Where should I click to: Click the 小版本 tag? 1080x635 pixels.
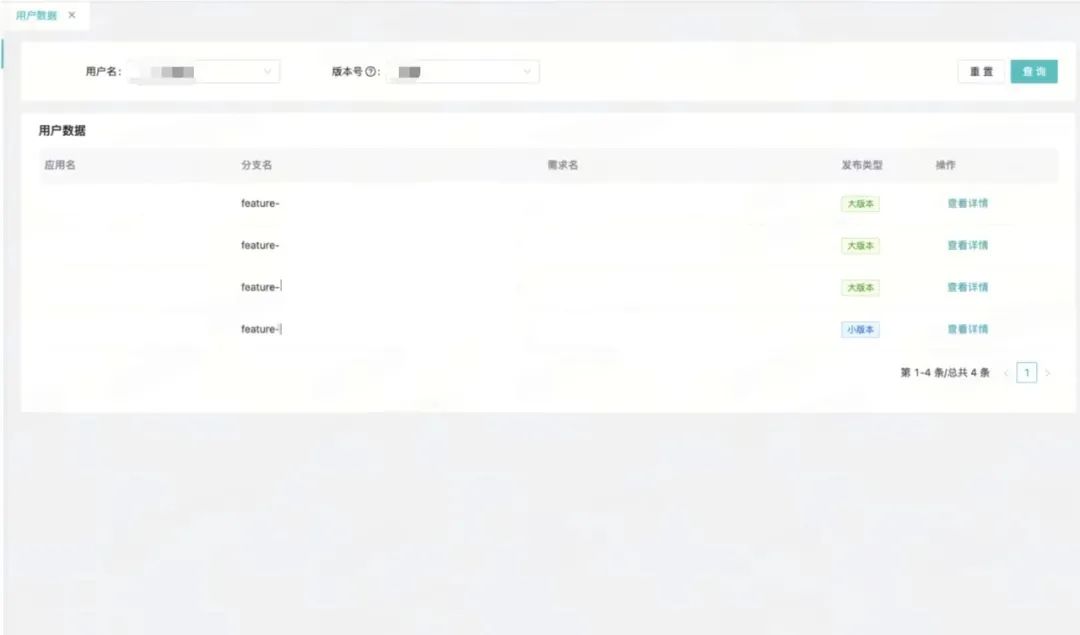860,330
